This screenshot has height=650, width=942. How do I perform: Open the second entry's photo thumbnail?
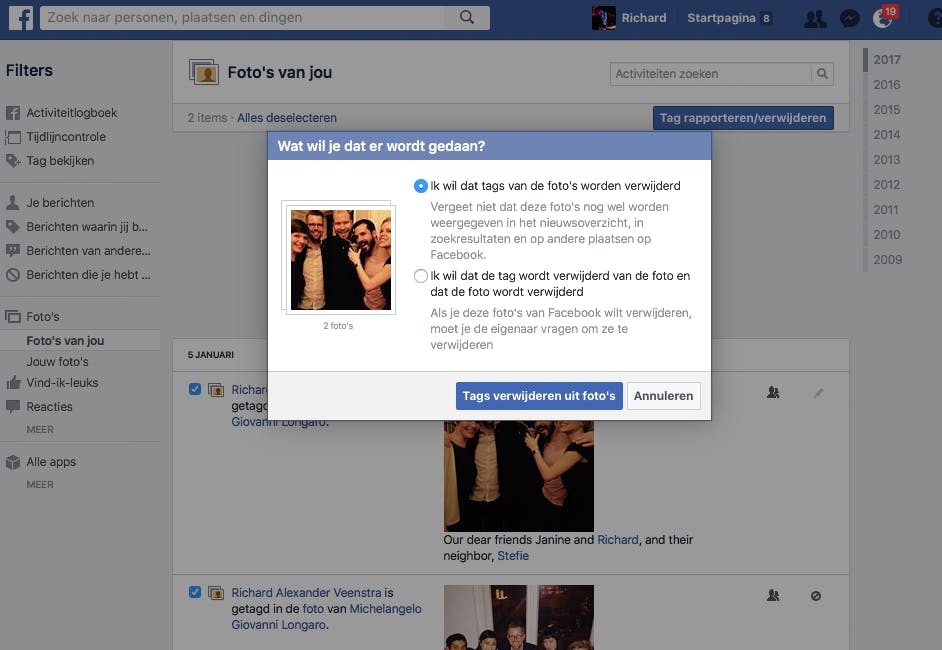[518, 618]
